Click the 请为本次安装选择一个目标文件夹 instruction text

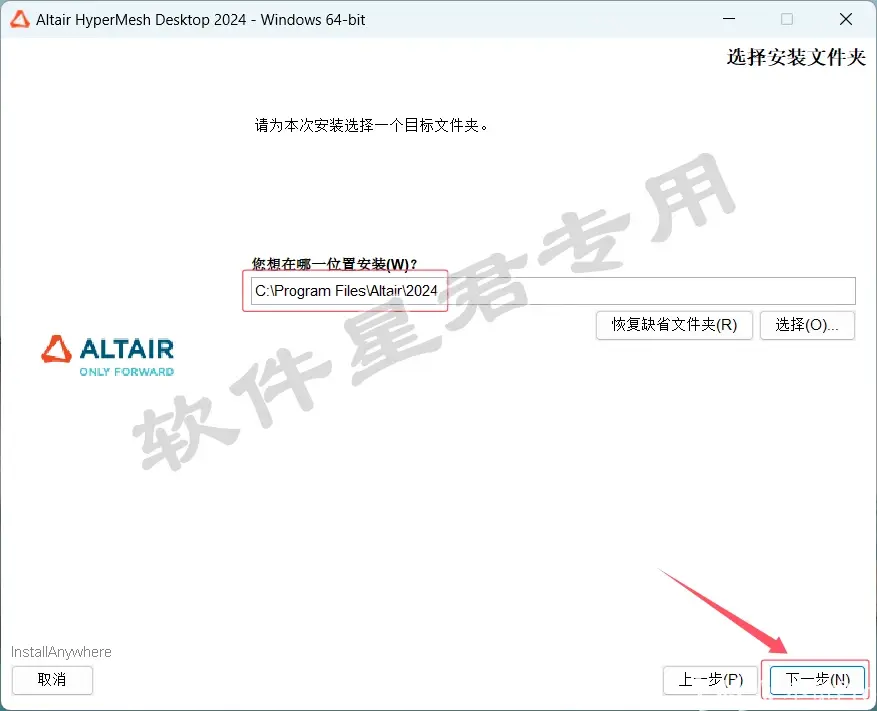click(x=371, y=125)
